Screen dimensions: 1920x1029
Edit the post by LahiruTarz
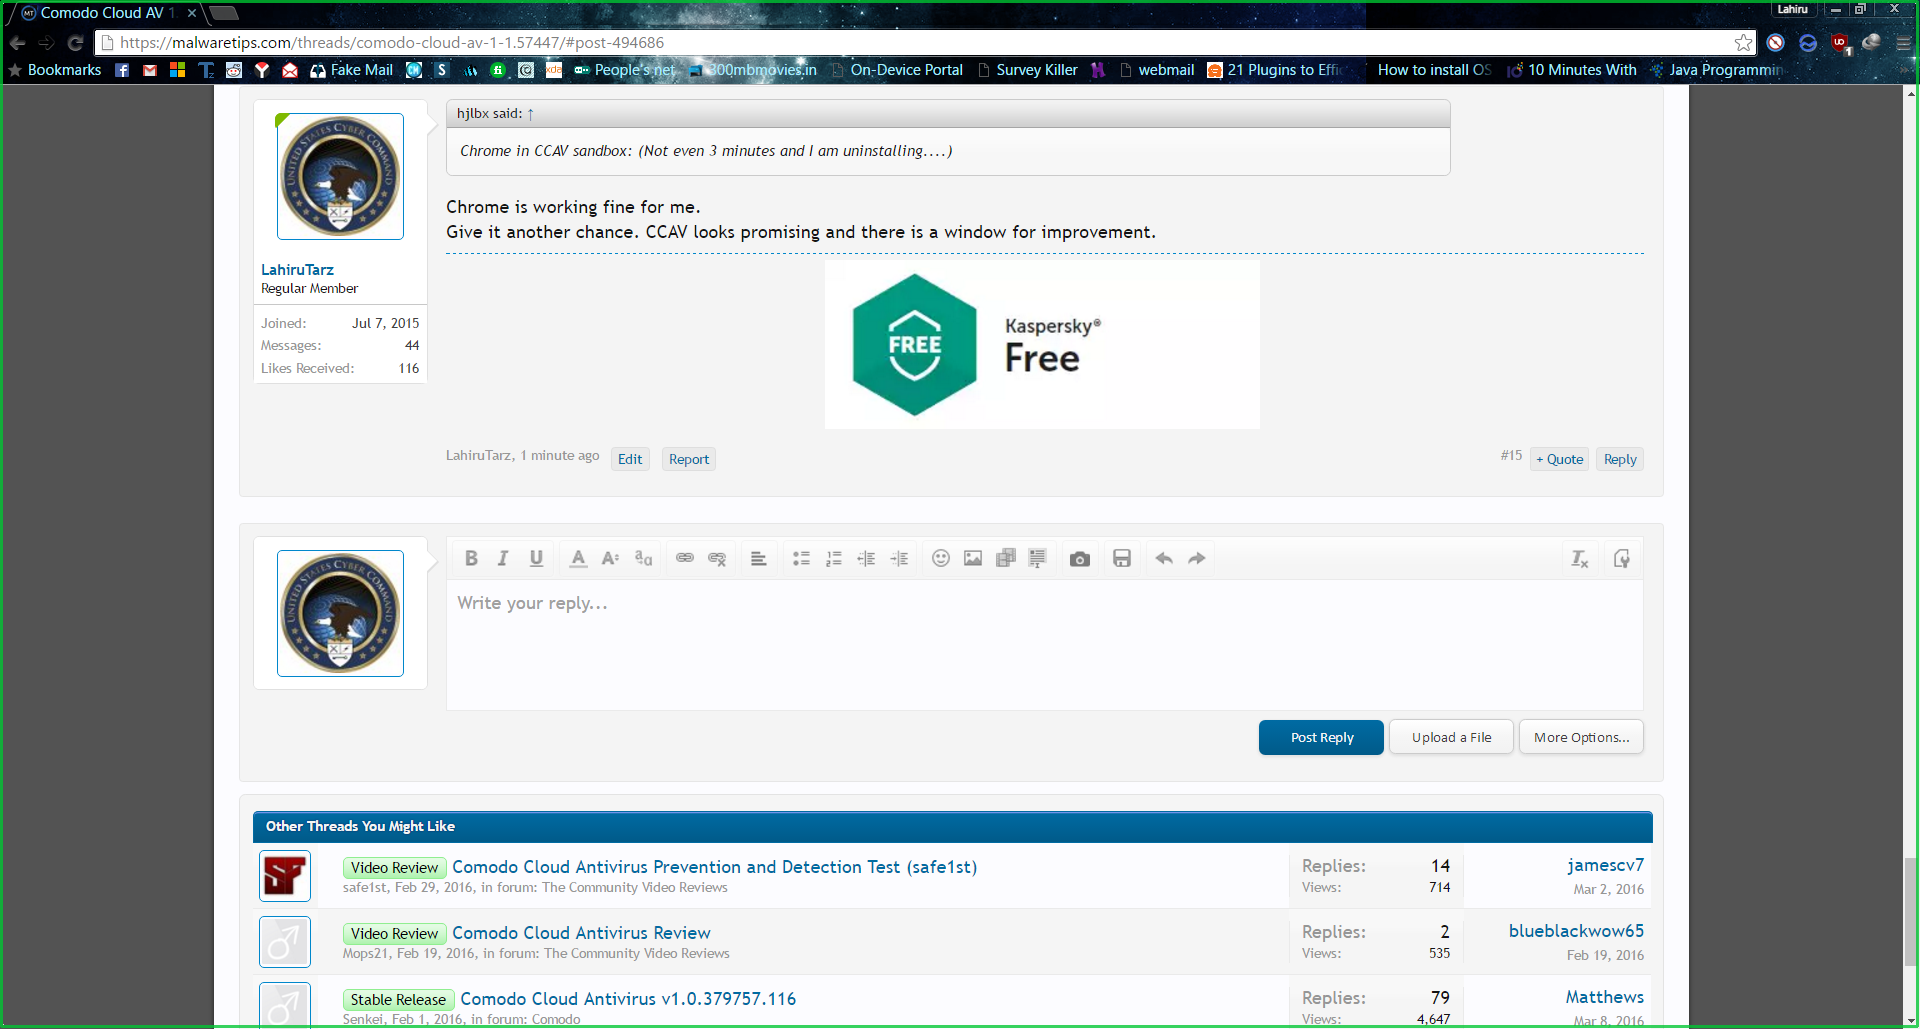[x=630, y=459]
